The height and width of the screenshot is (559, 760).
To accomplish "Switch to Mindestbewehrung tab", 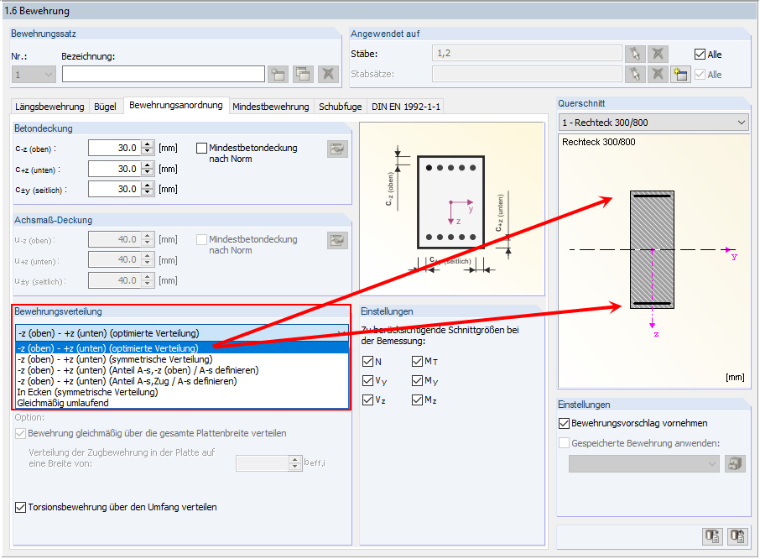I will click(270, 107).
